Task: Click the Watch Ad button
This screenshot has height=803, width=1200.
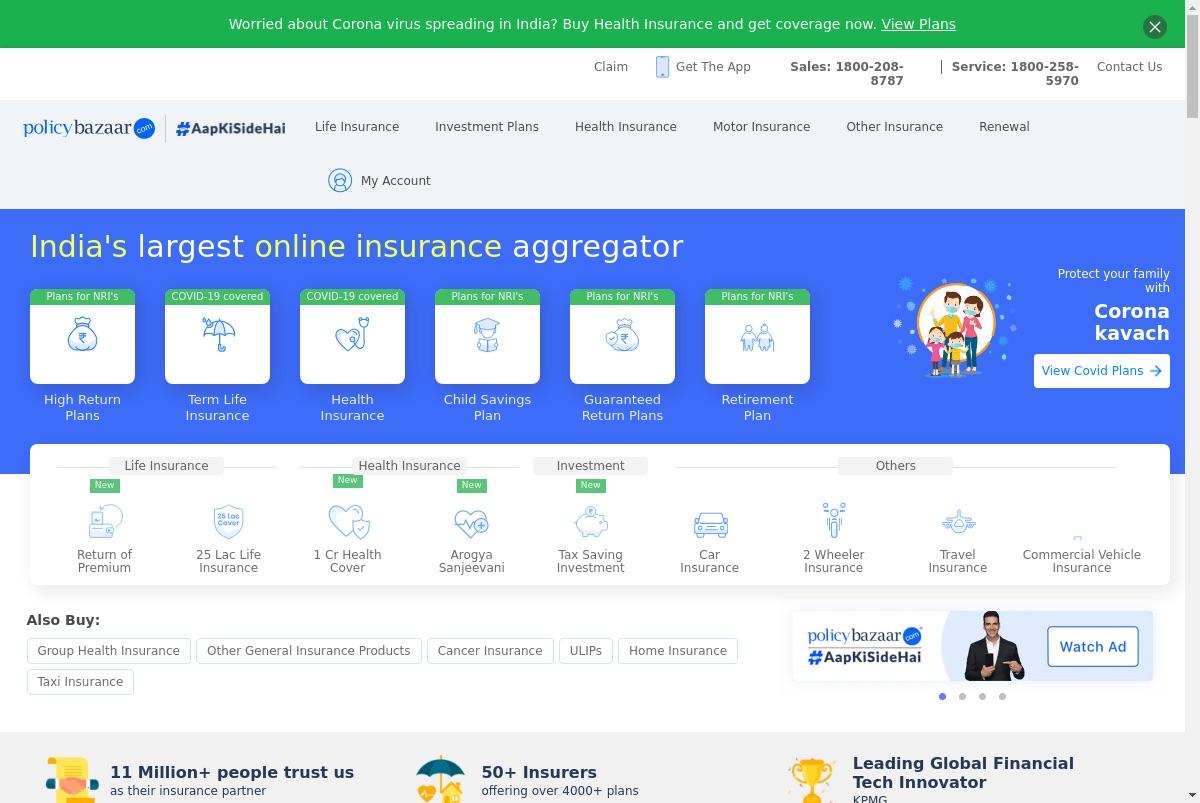Action: click(1093, 647)
